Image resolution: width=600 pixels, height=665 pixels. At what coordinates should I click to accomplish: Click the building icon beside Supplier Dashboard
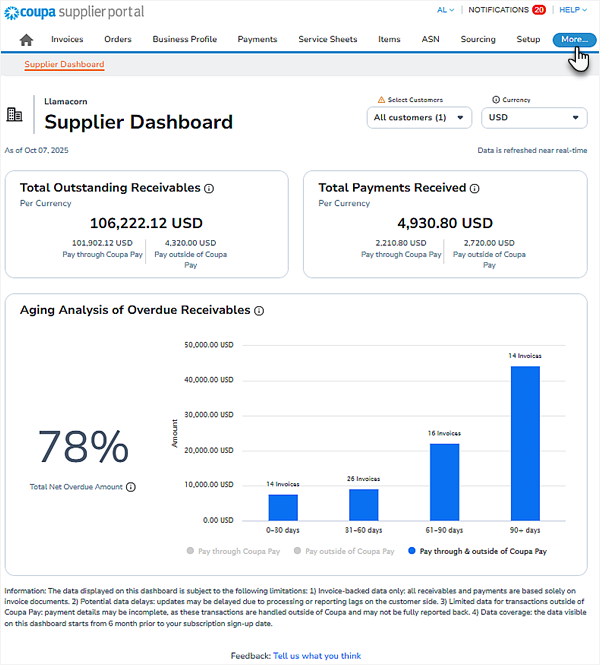coord(15,115)
